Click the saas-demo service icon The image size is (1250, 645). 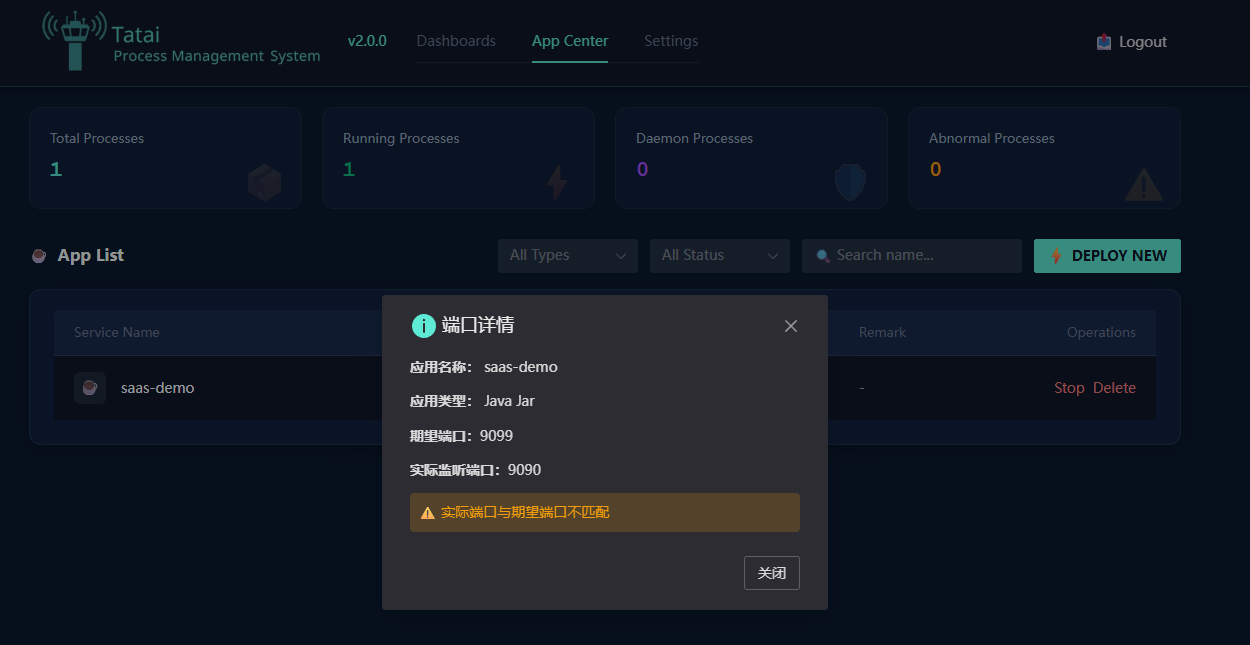pos(90,388)
